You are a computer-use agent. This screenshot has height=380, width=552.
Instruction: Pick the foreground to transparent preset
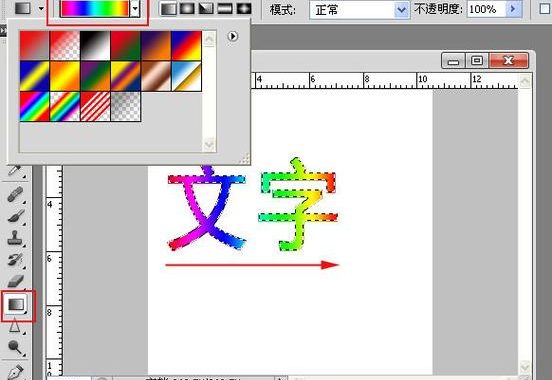coord(65,46)
